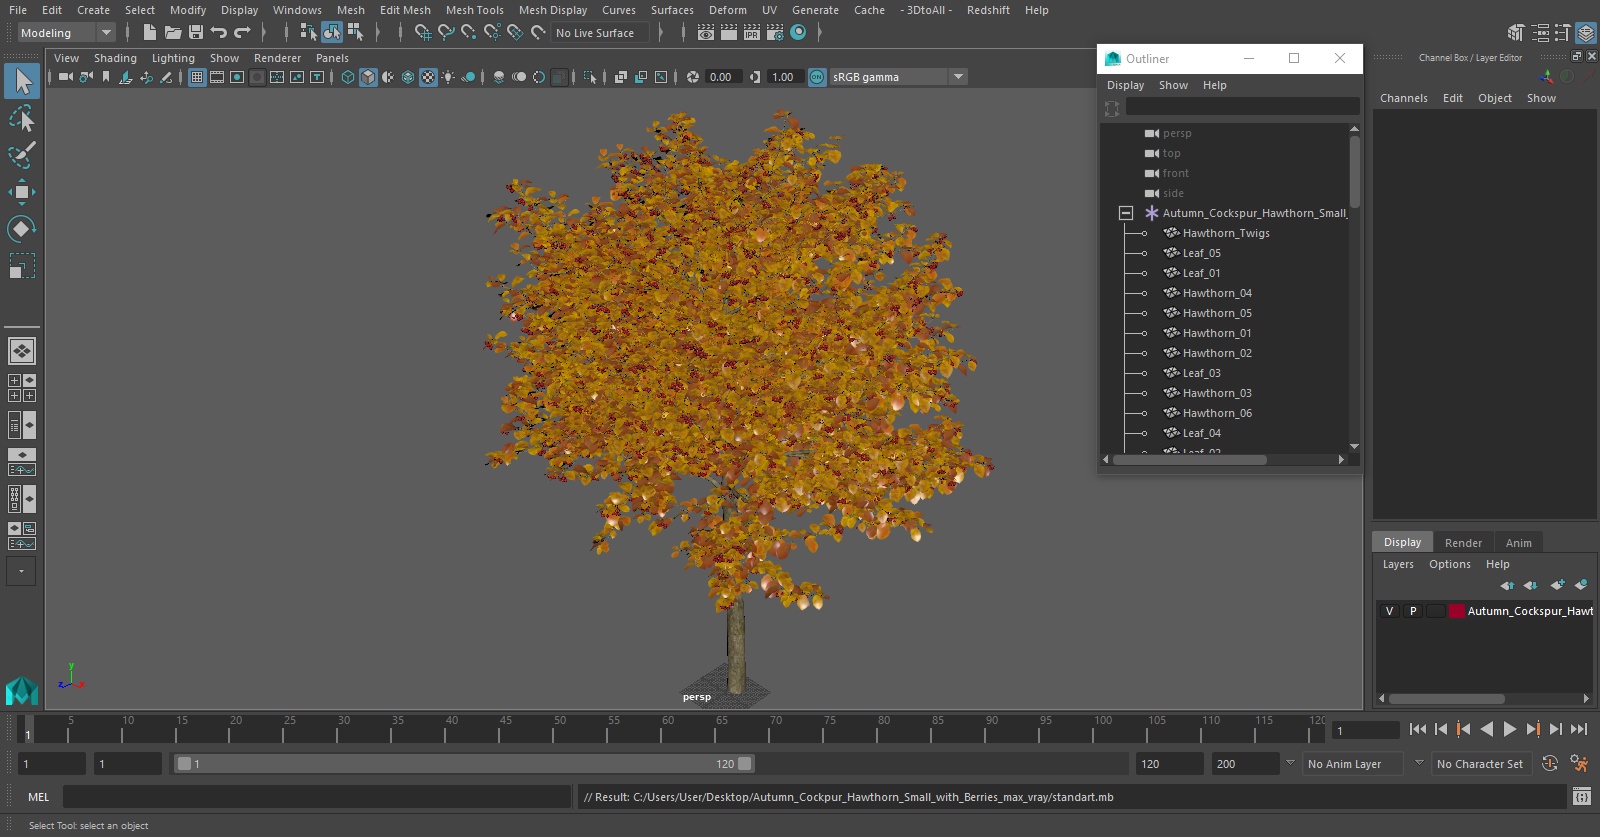This screenshot has width=1600, height=837.
Task: Play the animation backwards
Action: click(1487, 729)
